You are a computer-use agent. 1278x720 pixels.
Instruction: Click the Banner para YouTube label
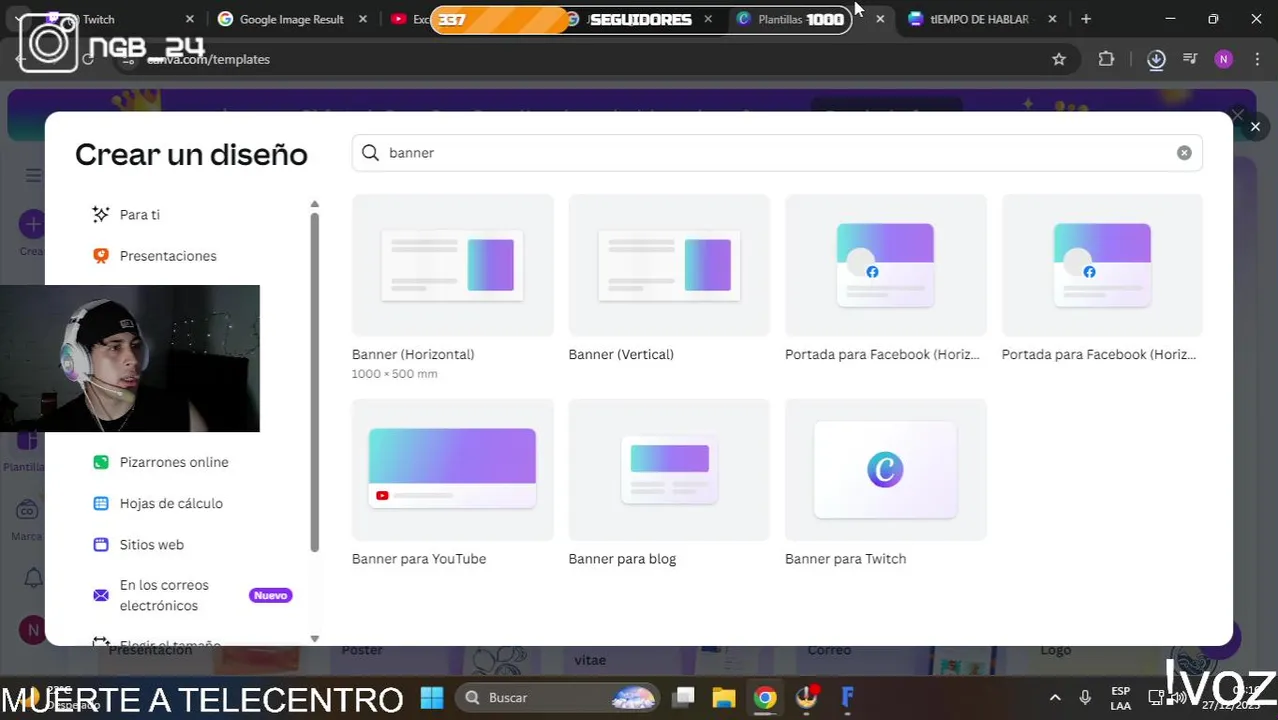(419, 559)
